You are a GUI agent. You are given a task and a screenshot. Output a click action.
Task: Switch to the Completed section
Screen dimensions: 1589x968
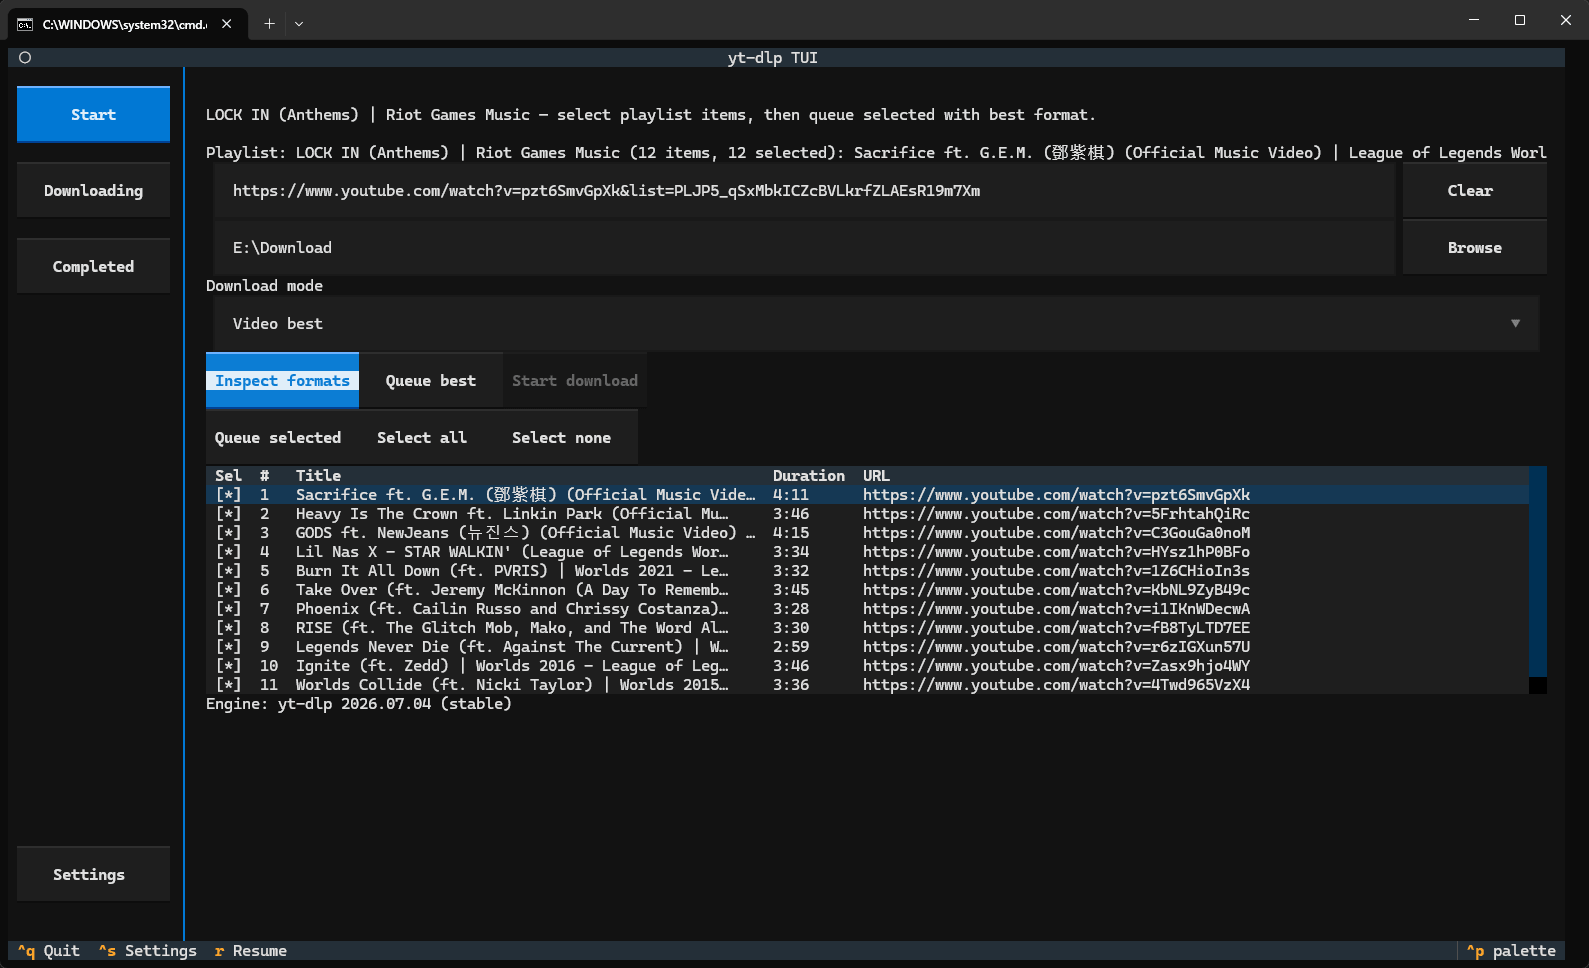pos(93,266)
